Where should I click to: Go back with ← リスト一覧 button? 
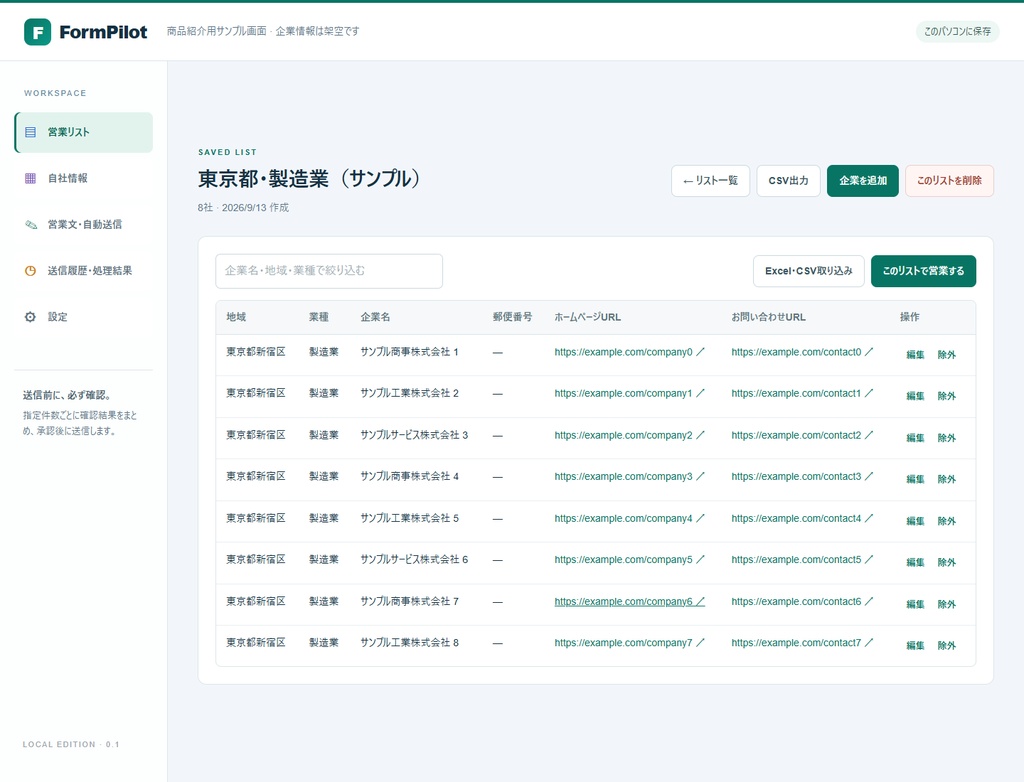[711, 181]
